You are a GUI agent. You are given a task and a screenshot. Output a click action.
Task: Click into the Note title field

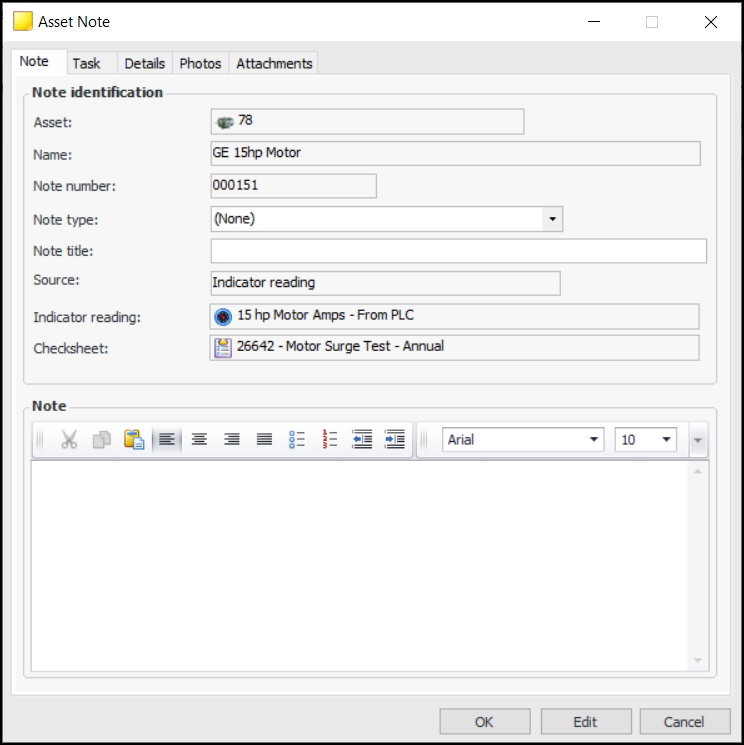click(x=458, y=251)
